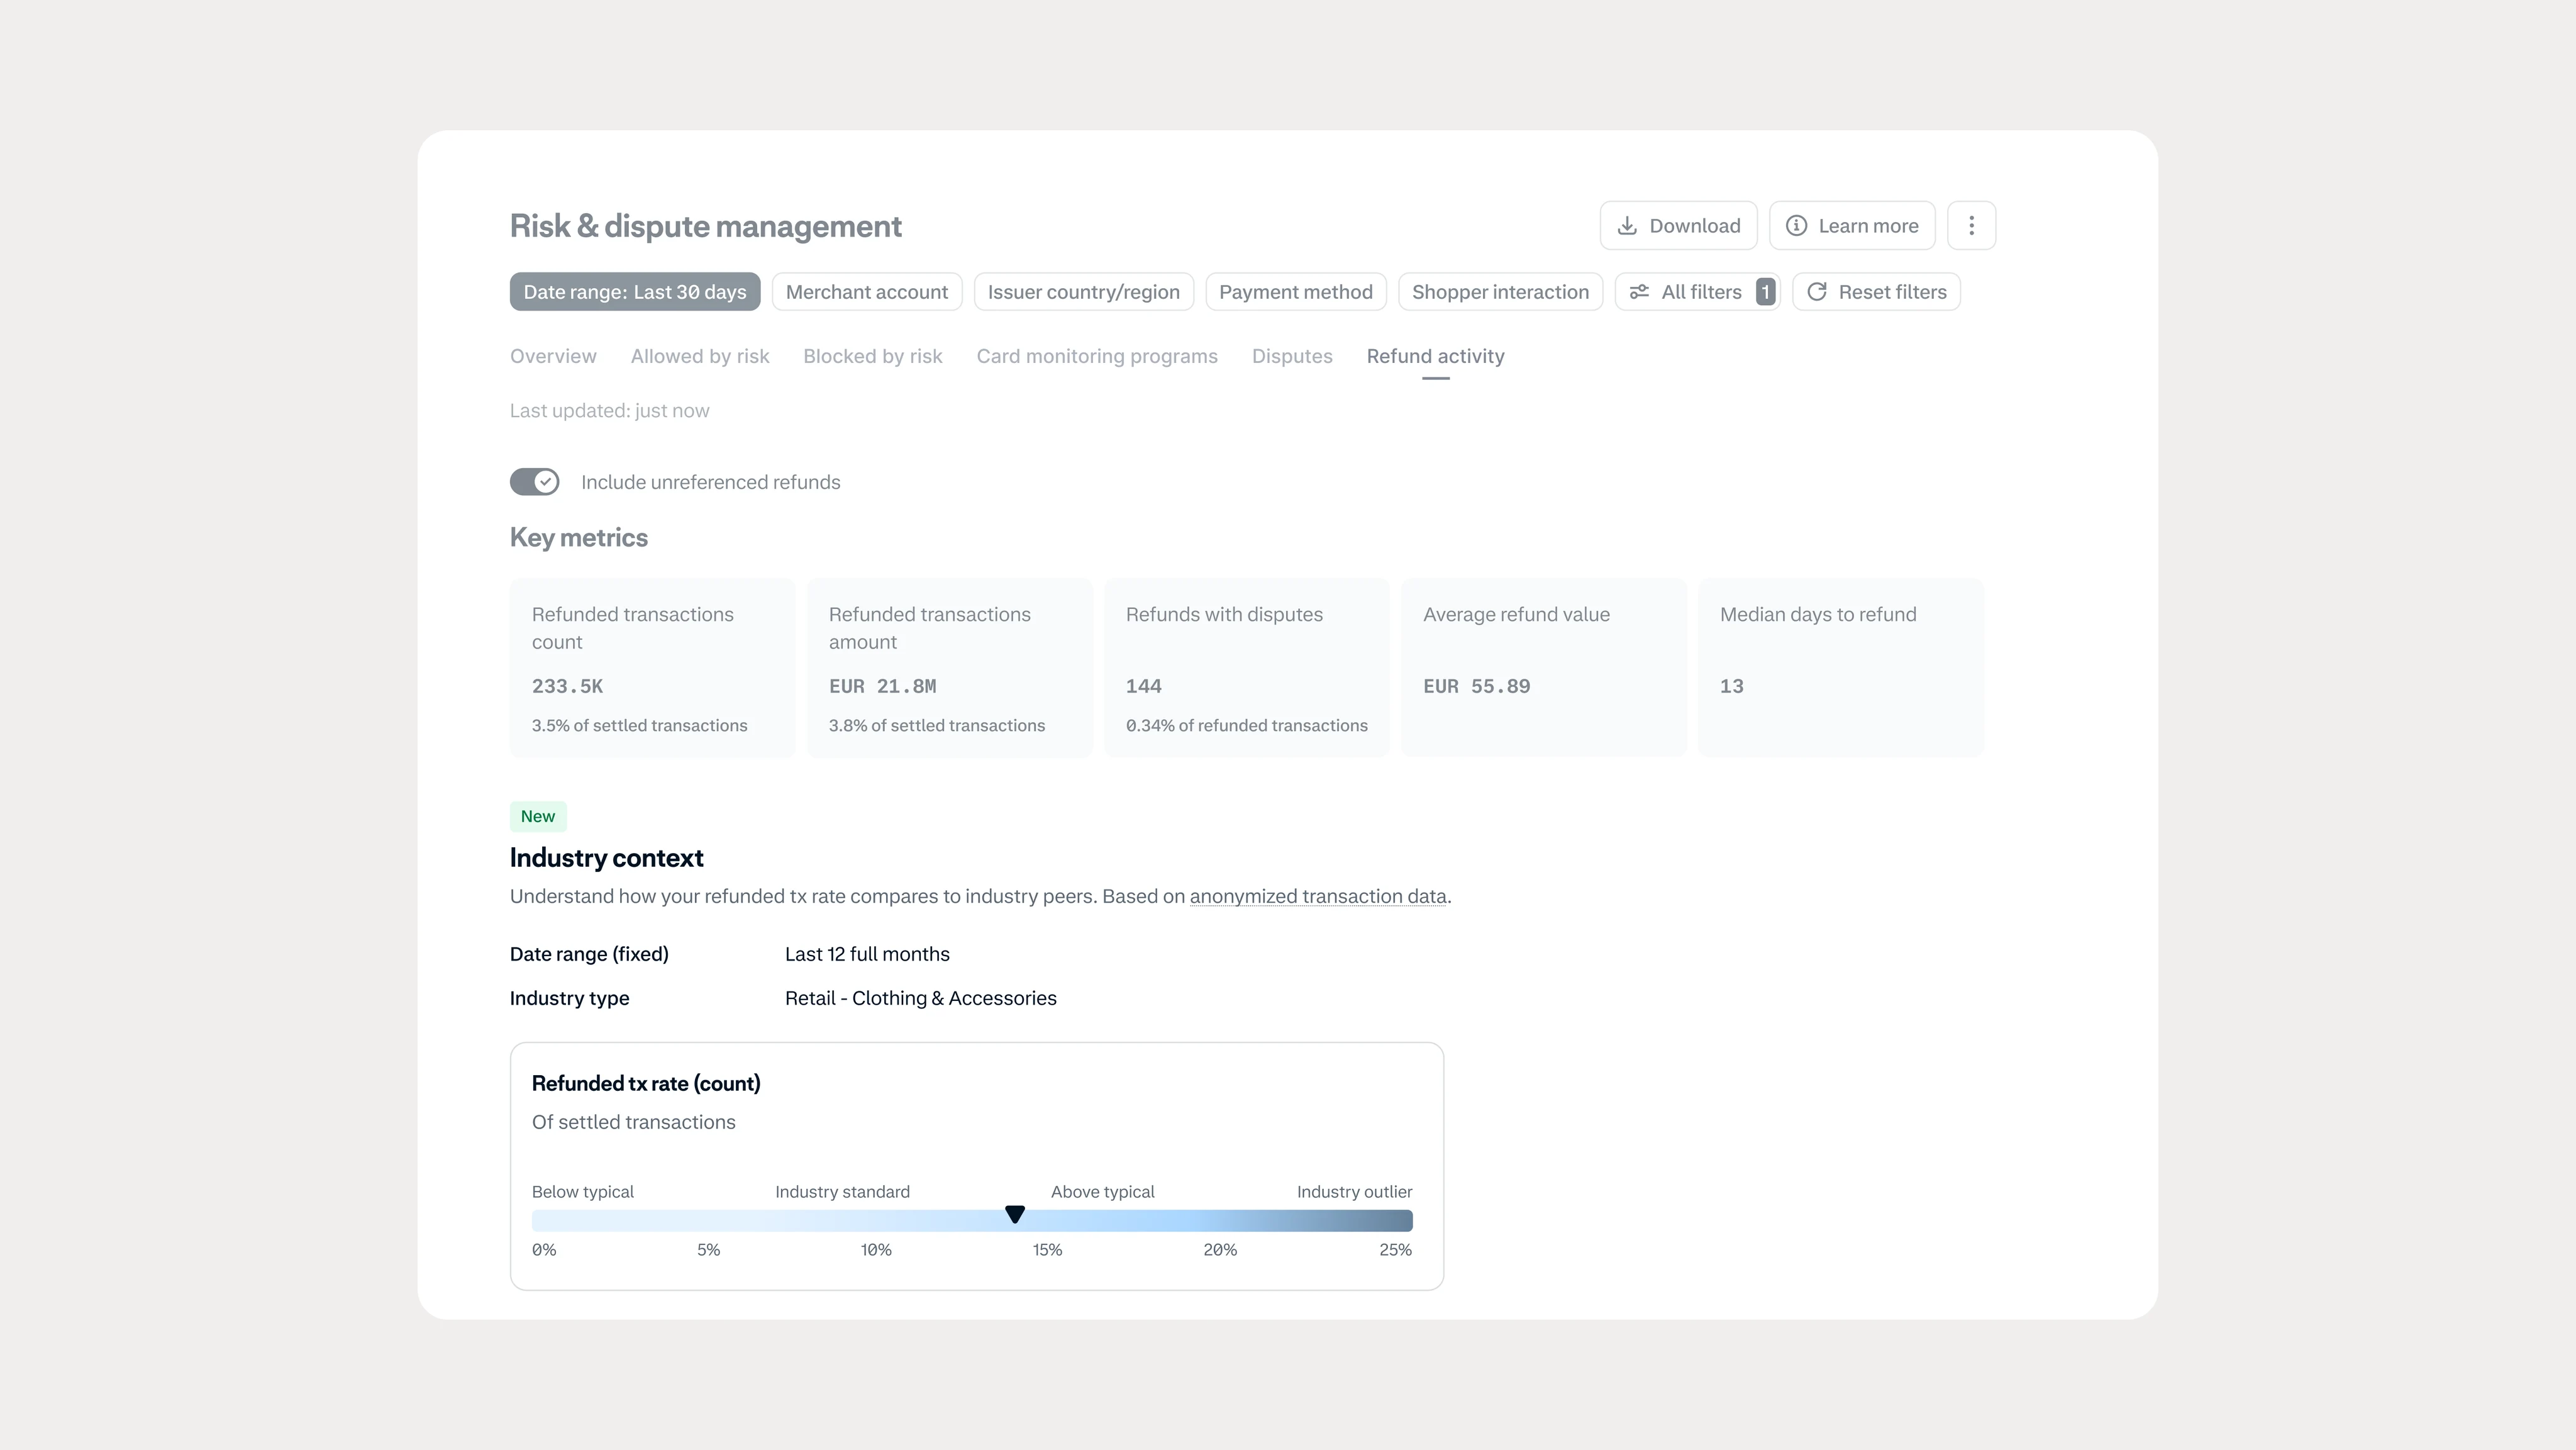Open the Card monitoring programs tab
Viewport: 2576px width, 1450px height.
(x=1097, y=356)
